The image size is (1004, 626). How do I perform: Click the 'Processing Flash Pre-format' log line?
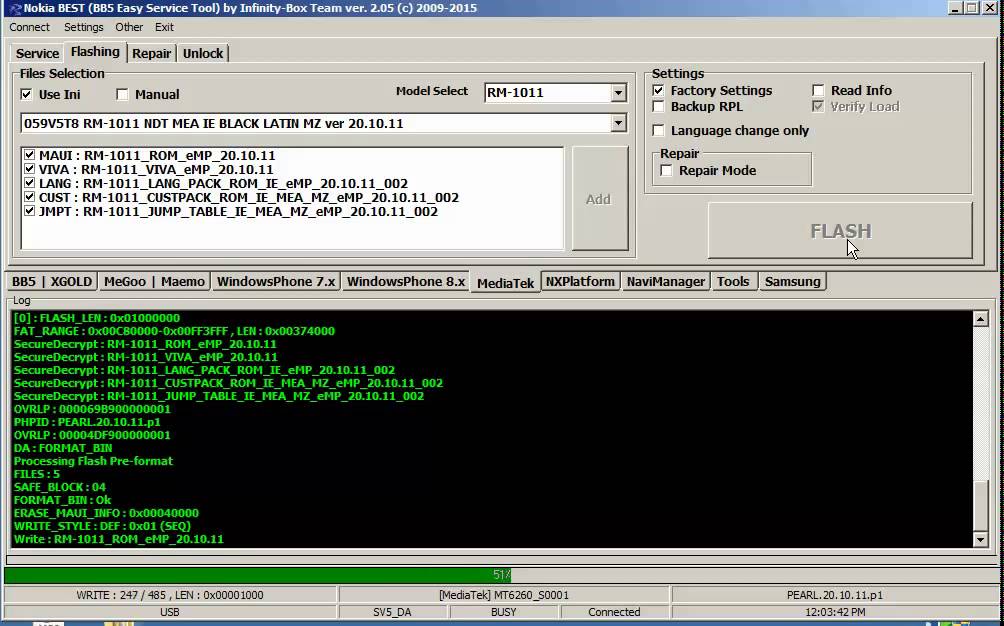[93, 461]
